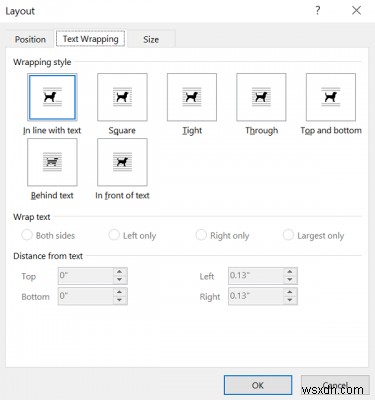The width and height of the screenshot is (375, 400).
Task: Pick the Tight wrapping style icon
Action: pyautogui.click(x=192, y=97)
